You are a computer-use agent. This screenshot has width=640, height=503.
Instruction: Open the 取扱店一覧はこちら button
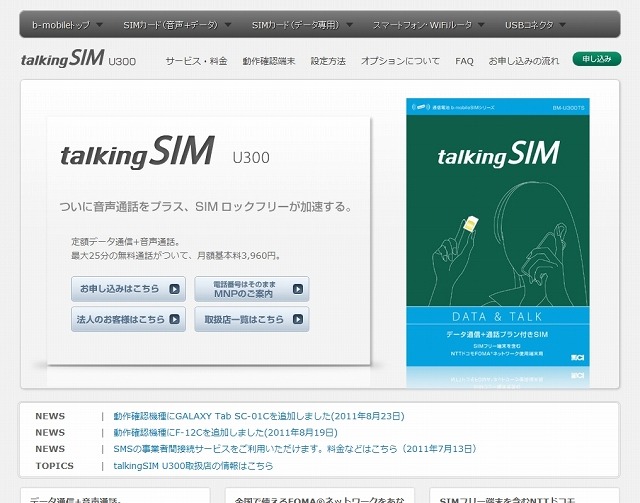coord(251,319)
